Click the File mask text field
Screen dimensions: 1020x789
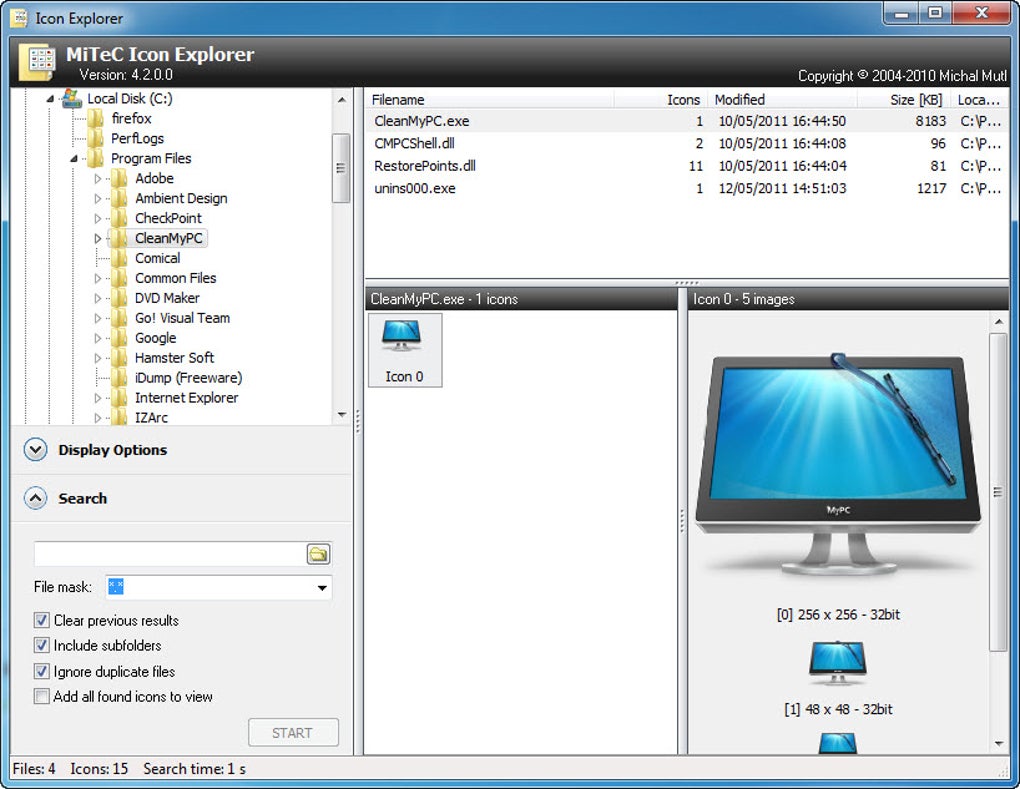pos(209,588)
